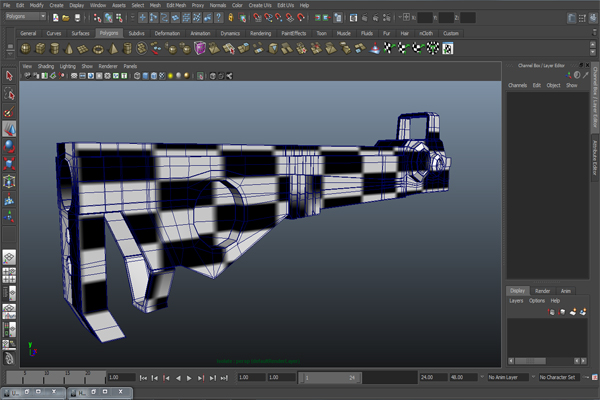
Task: Open the Create UVs menu
Action: [260, 5]
